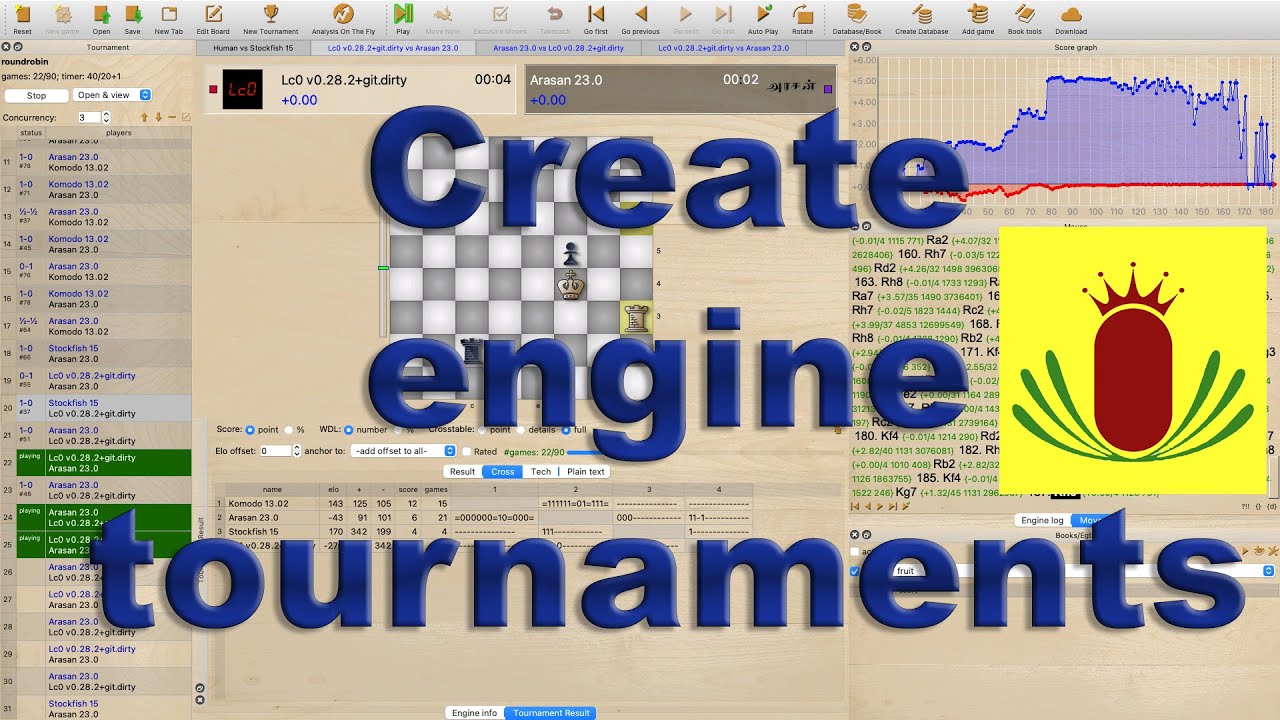The width and height of the screenshot is (1280, 720).
Task: Remove tournament item with minus icon
Action: click(x=172, y=118)
